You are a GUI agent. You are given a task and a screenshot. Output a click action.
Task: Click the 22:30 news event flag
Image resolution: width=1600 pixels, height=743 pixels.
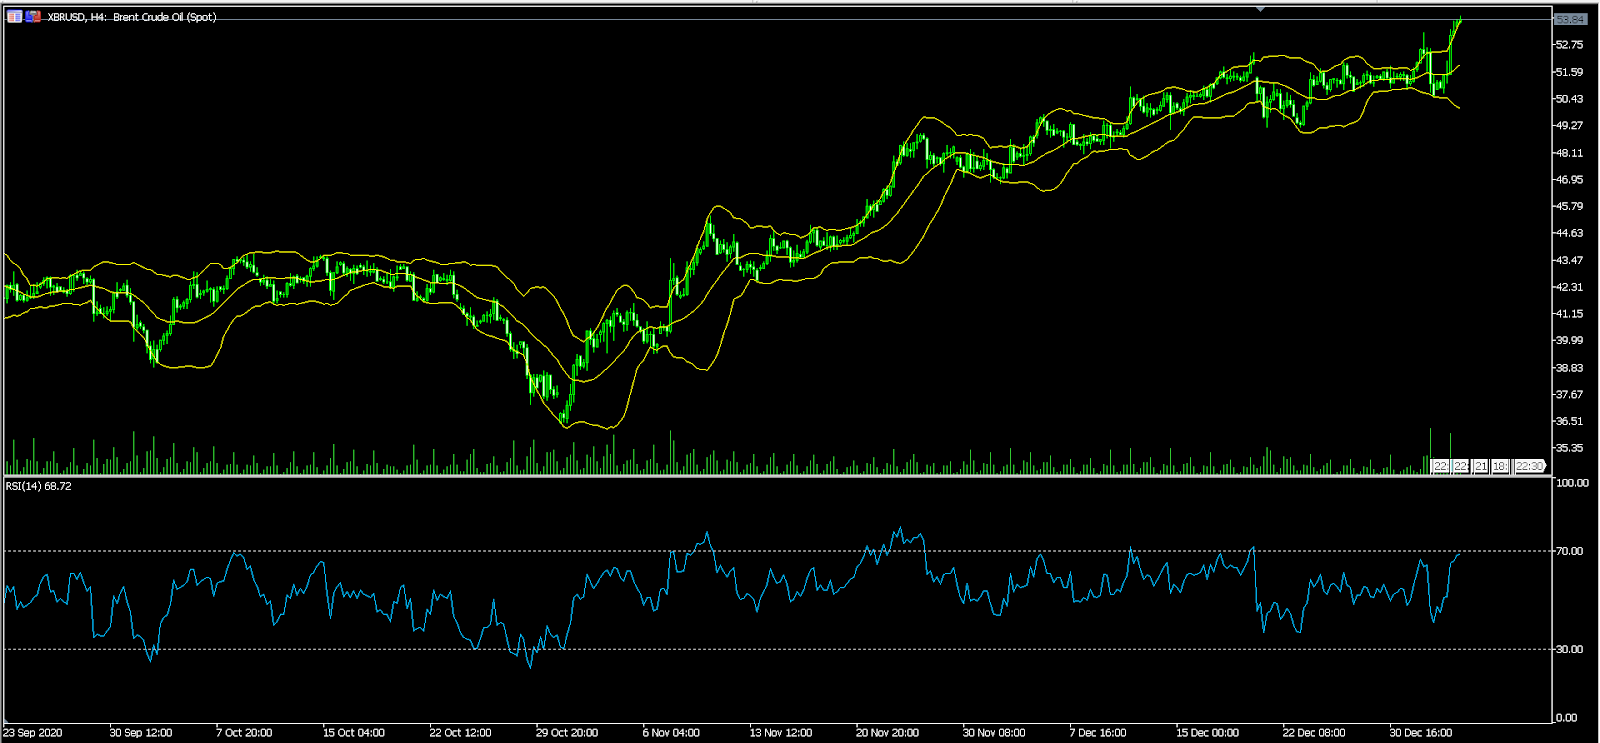pos(1529,466)
